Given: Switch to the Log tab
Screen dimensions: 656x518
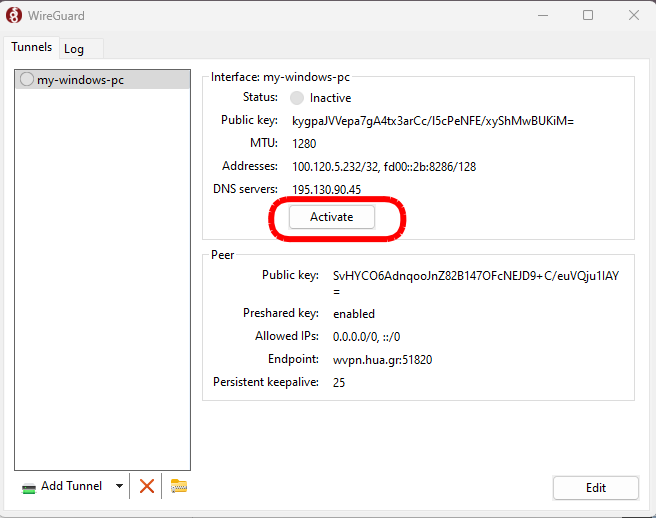Looking at the screenshot, I should [x=74, y=49].
